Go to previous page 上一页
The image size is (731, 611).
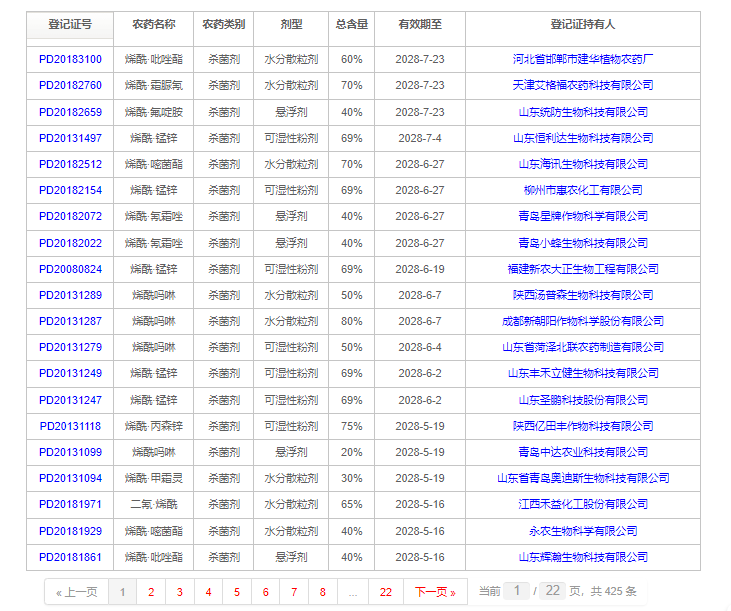point(77,592)
